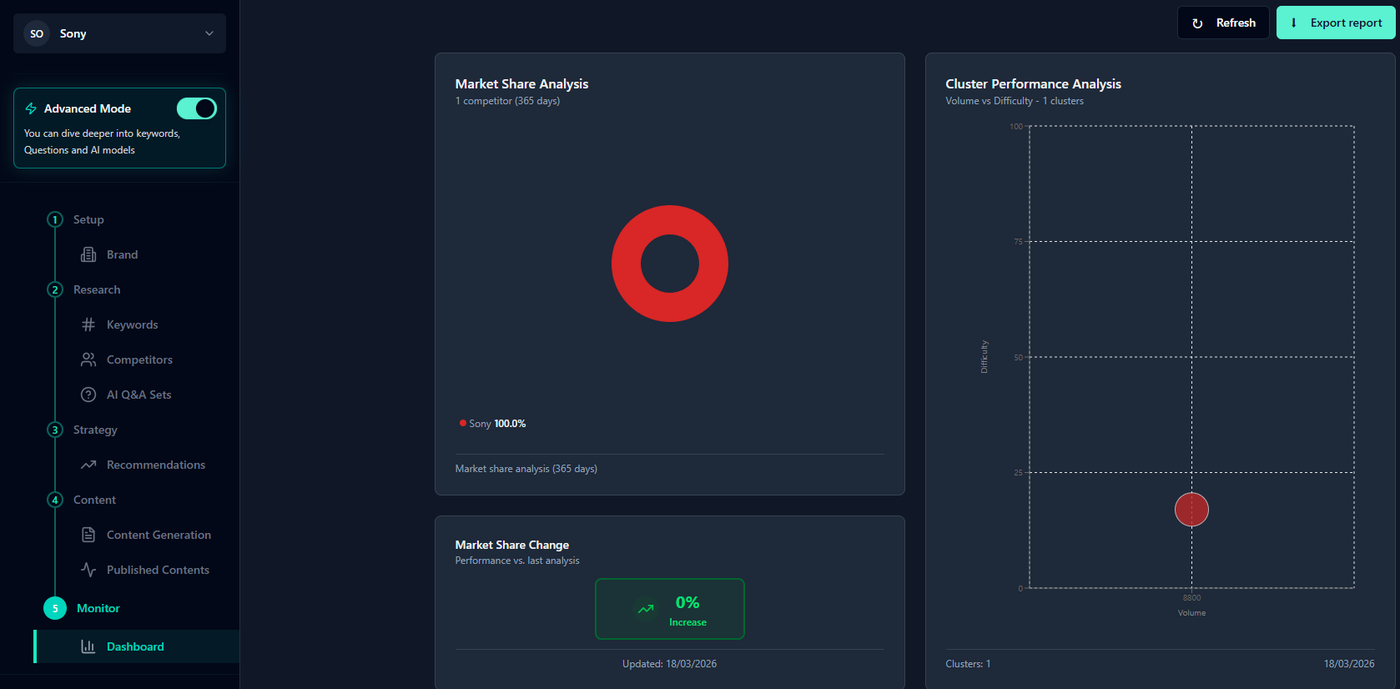
Task: Click step 3 circle for Strategy
Action: (x=55, y=429)
